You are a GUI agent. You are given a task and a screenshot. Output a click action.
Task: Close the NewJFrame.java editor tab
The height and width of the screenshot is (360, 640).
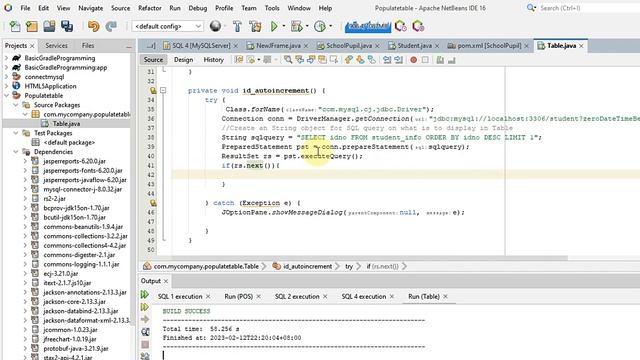pyautogui.click(x=306, y=46)
